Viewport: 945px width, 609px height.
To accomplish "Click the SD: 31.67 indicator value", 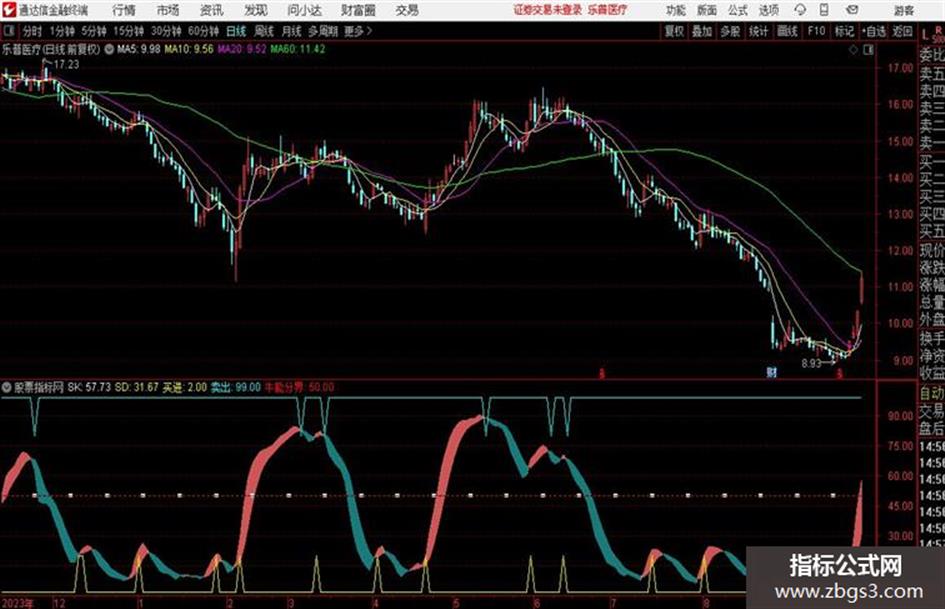I will click(x=137, y=387).
